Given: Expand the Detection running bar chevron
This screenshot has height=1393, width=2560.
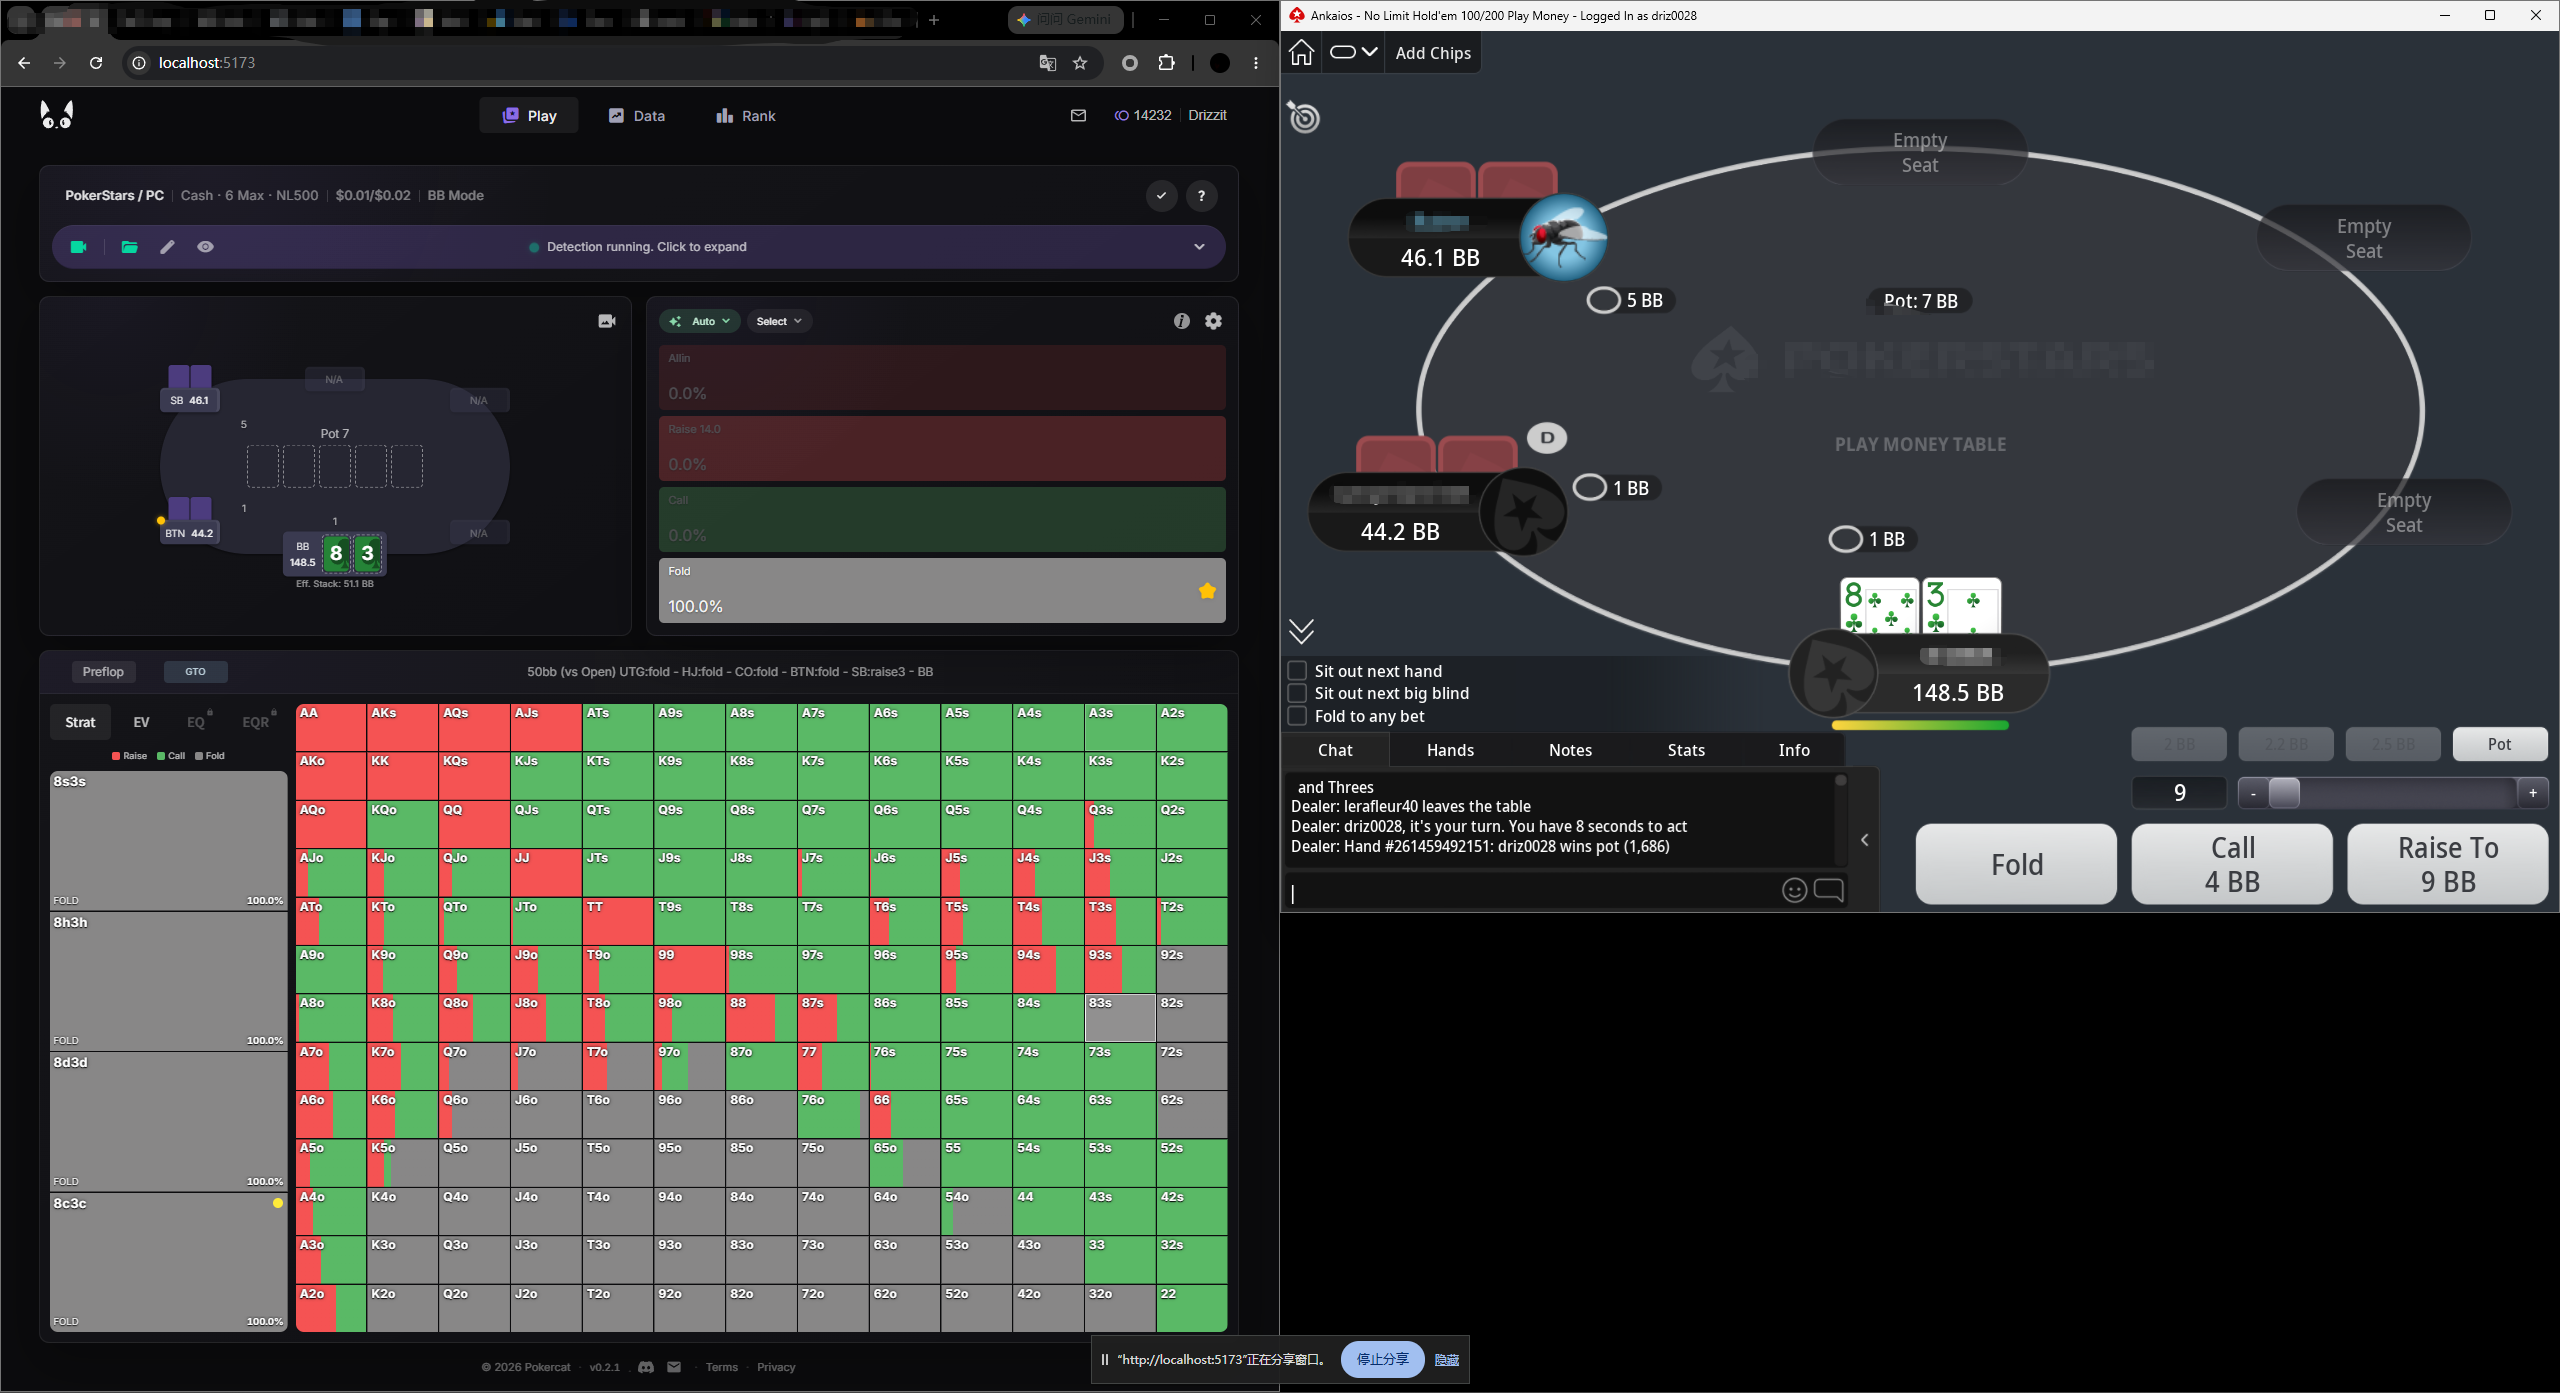Looking at the screenshot, I should (1199, 247).
